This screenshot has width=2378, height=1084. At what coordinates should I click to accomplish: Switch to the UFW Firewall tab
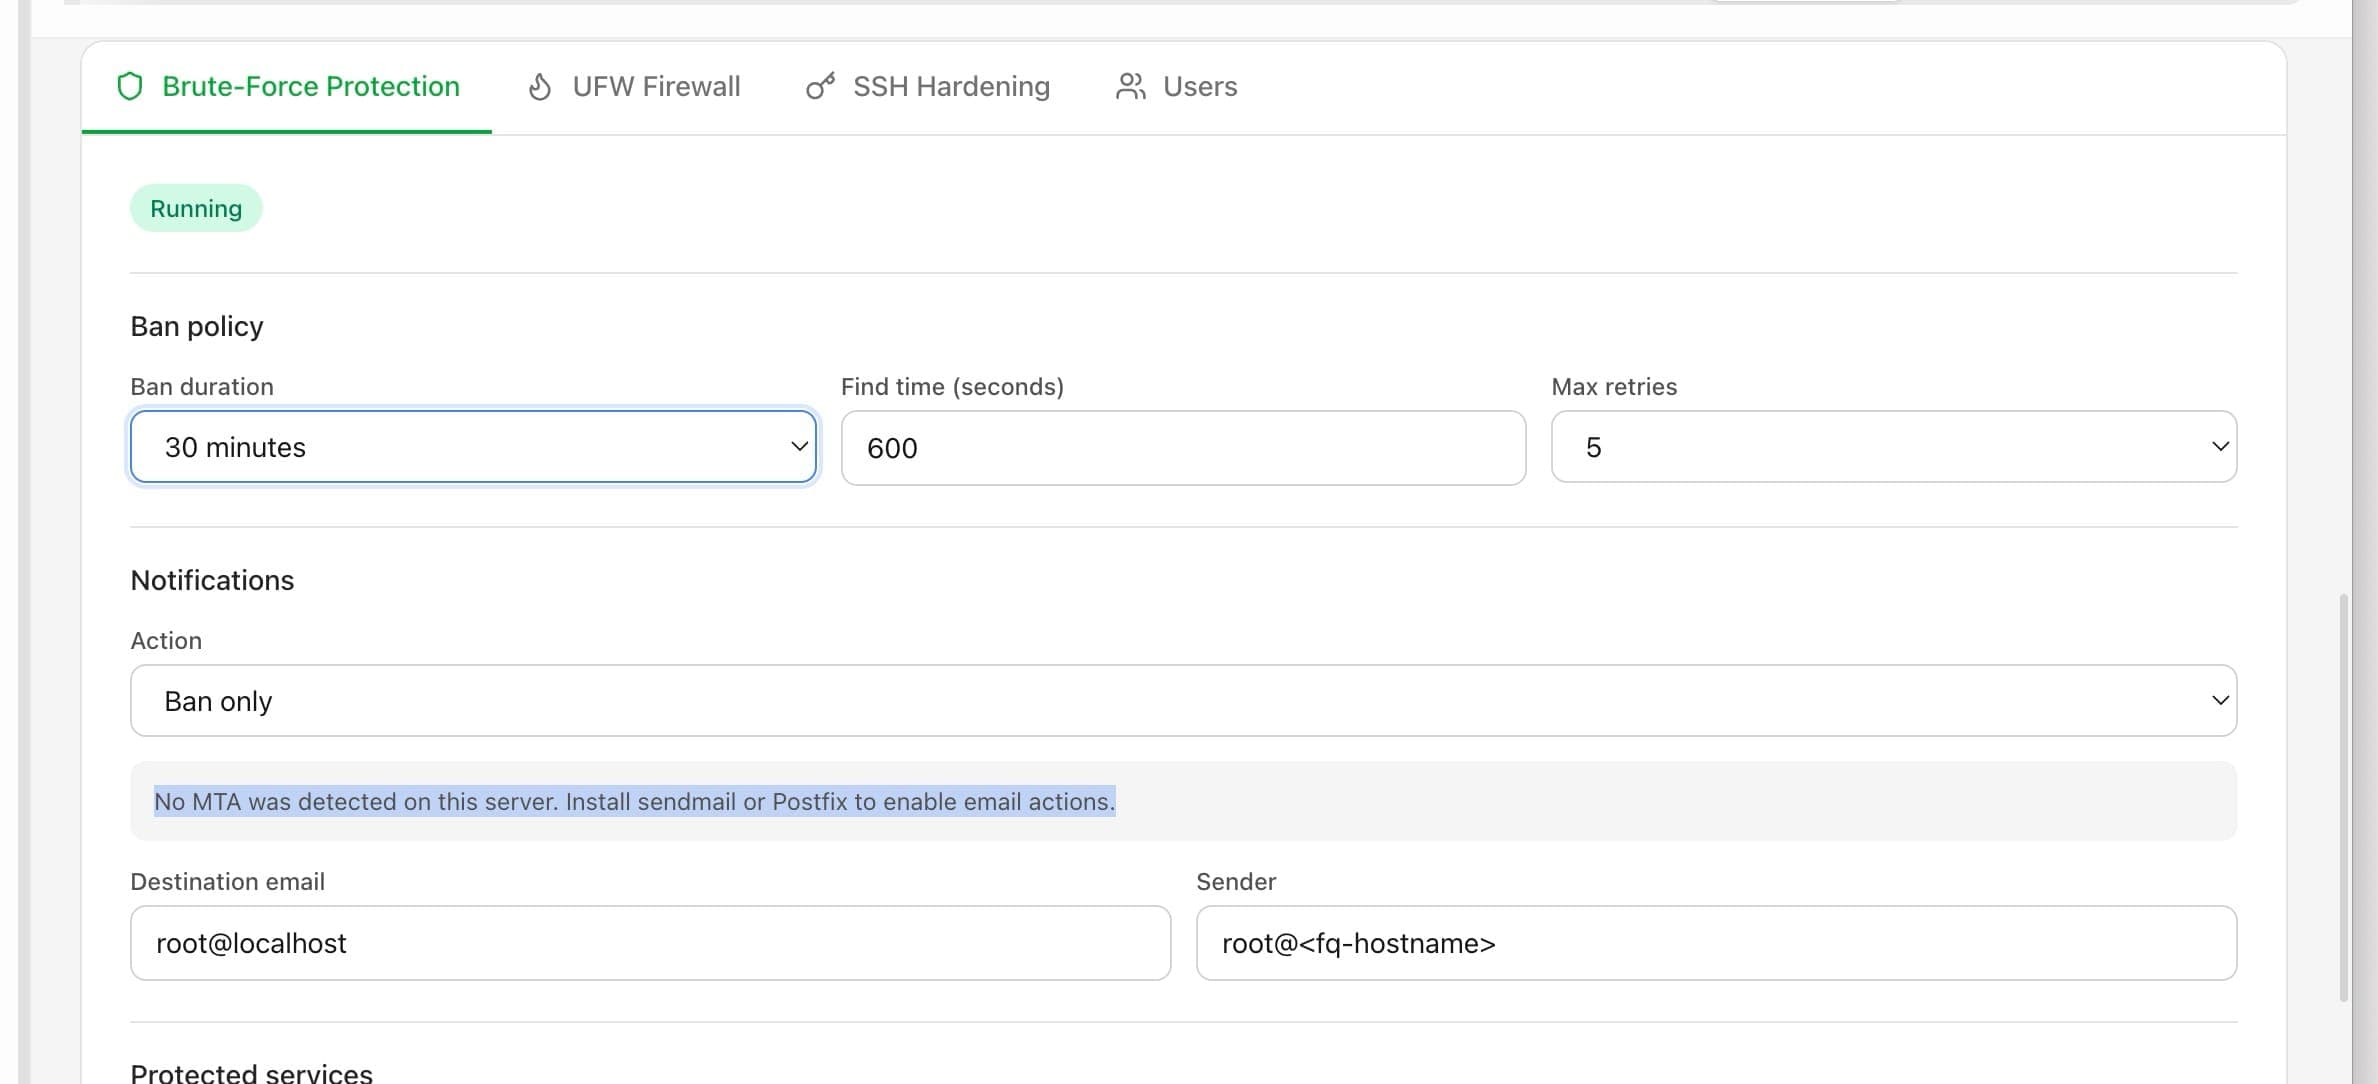(634, 87)
